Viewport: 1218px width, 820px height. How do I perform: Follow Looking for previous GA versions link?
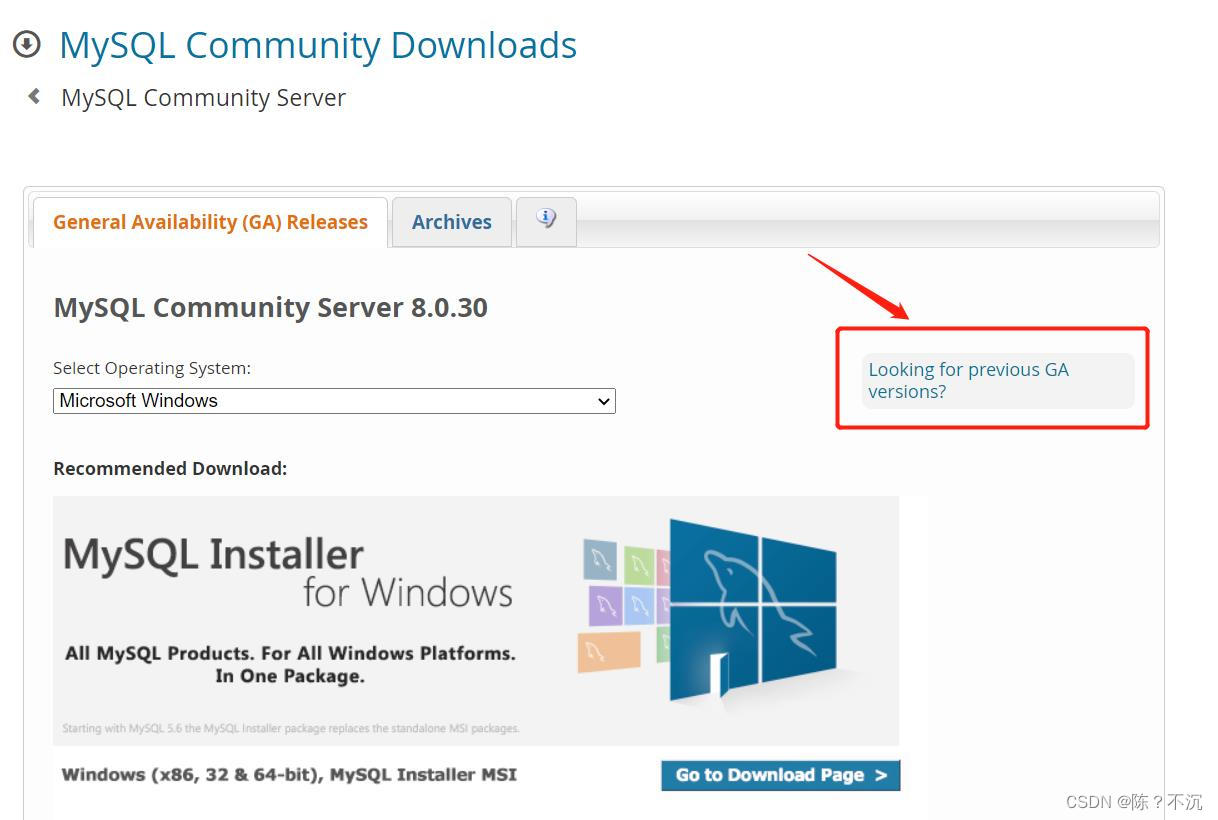tap(968, 380)
